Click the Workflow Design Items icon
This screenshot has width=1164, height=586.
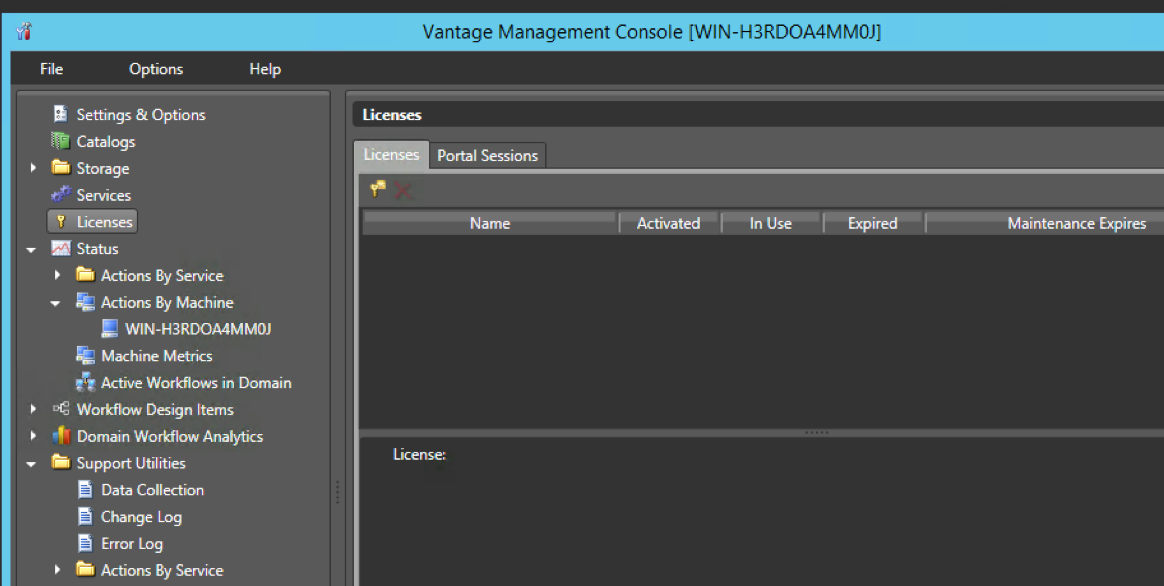[61, 408]
